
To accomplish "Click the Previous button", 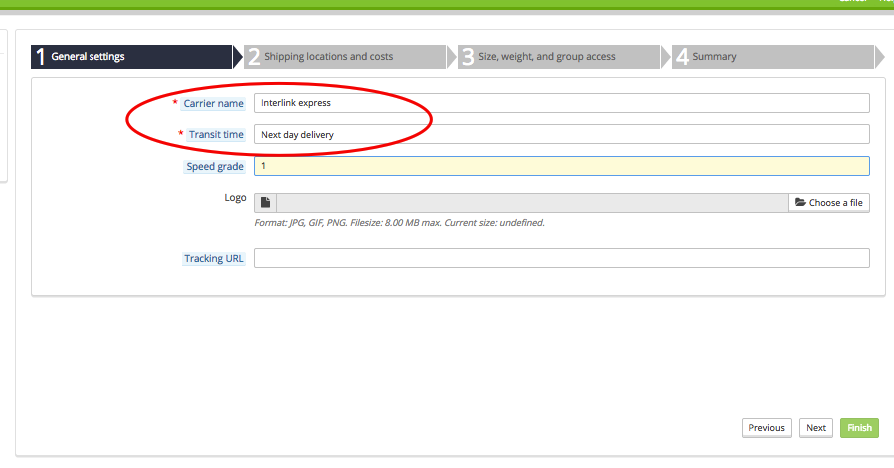I will coord(767,428).
